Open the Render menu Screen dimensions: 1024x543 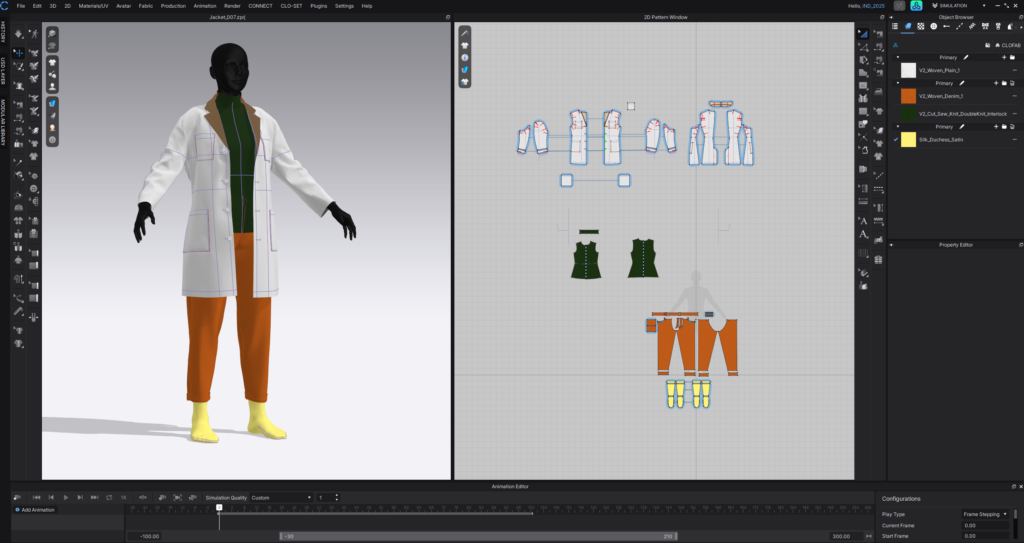click(232, 6)
